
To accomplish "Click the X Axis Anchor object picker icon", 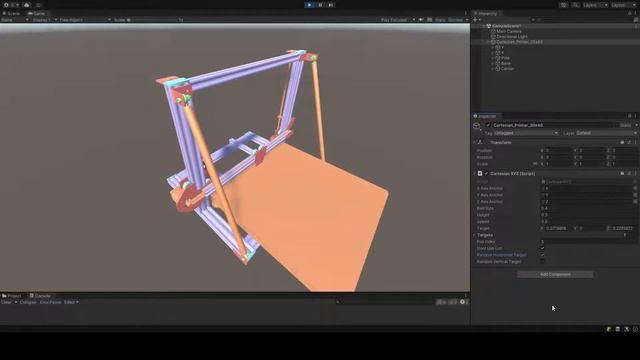I will pos(635,189).
